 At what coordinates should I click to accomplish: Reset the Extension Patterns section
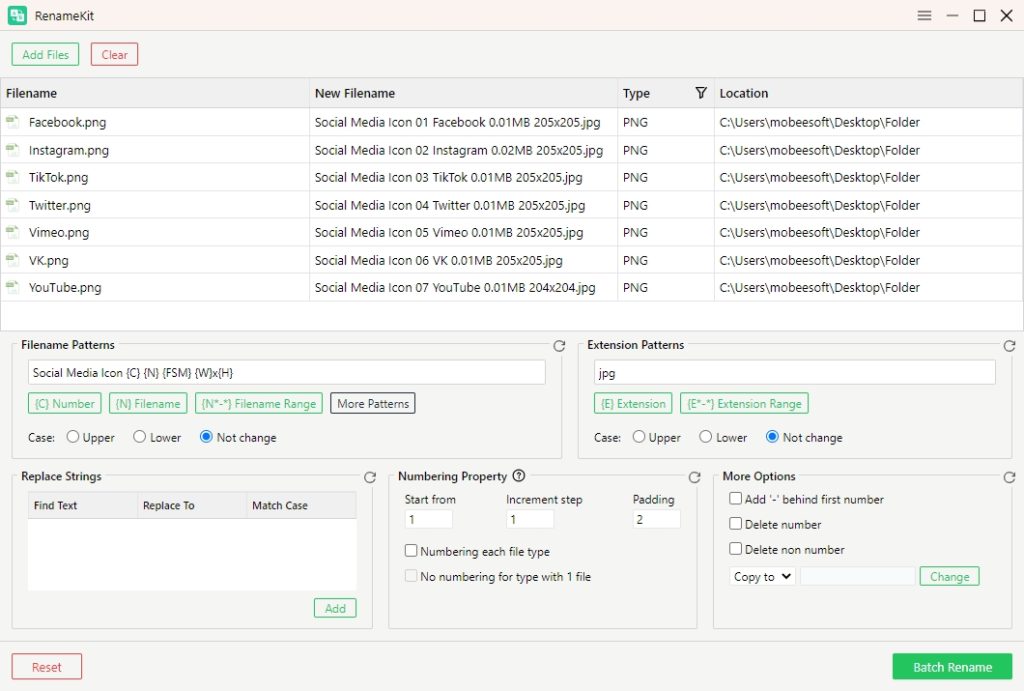coord(1009,346)
